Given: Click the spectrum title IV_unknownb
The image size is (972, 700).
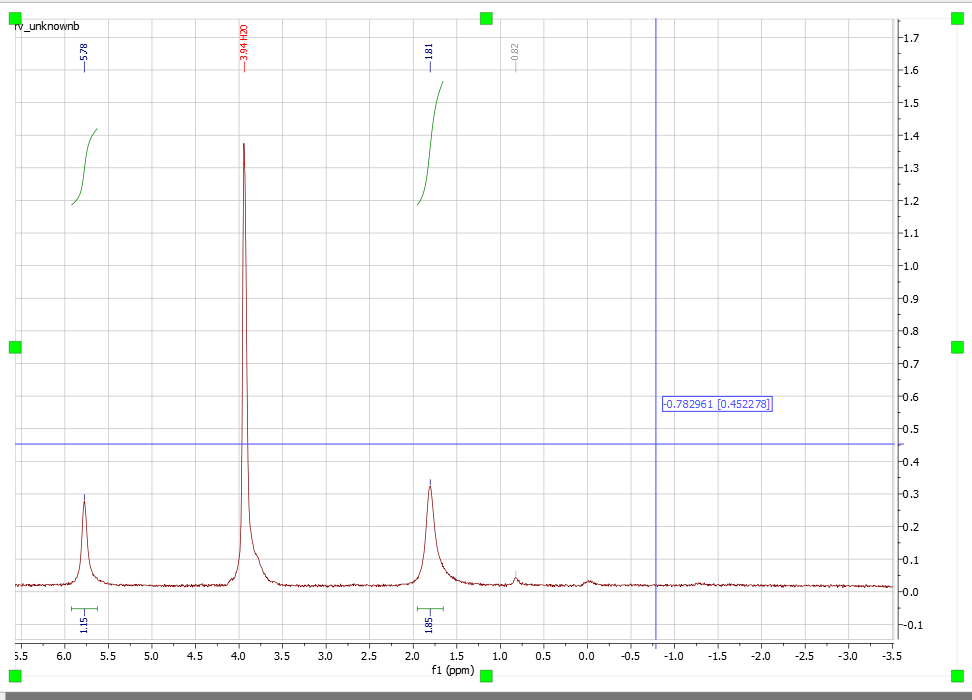Looking at the screenshot, I should pyautogui.click(x=45, y=26).
